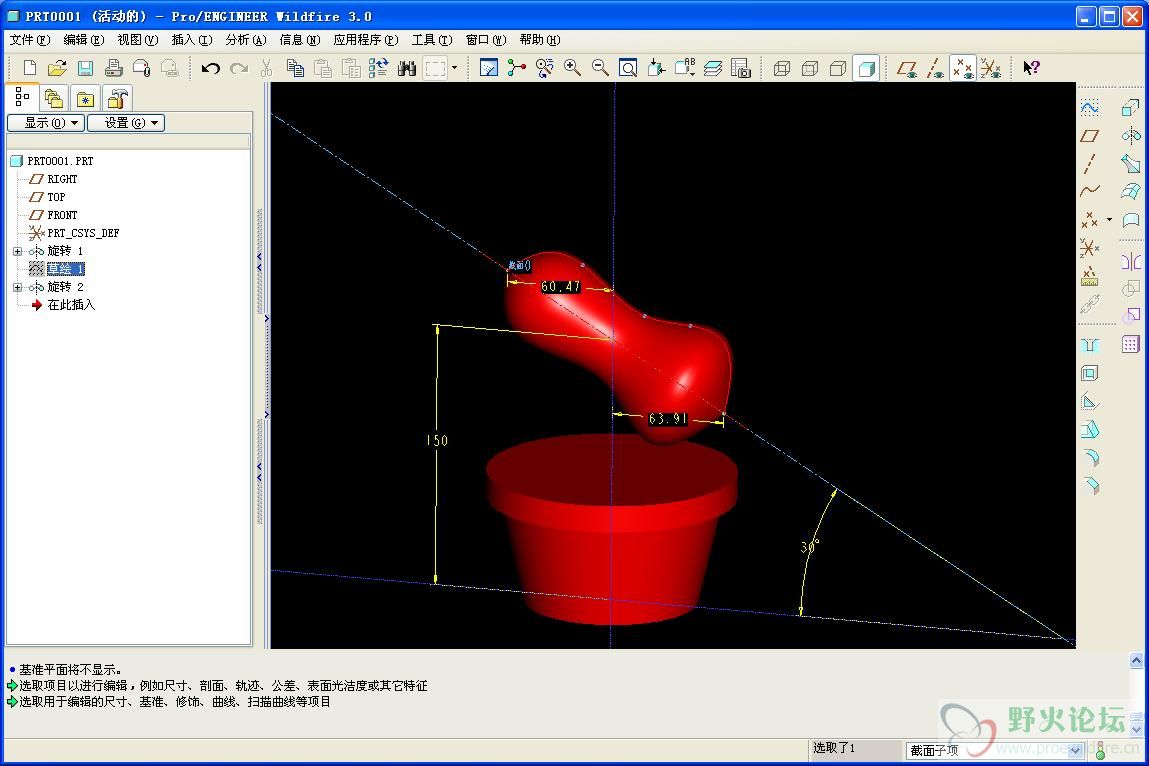
Task: Select the TOP datum plane
Action: tap(56, 197)
